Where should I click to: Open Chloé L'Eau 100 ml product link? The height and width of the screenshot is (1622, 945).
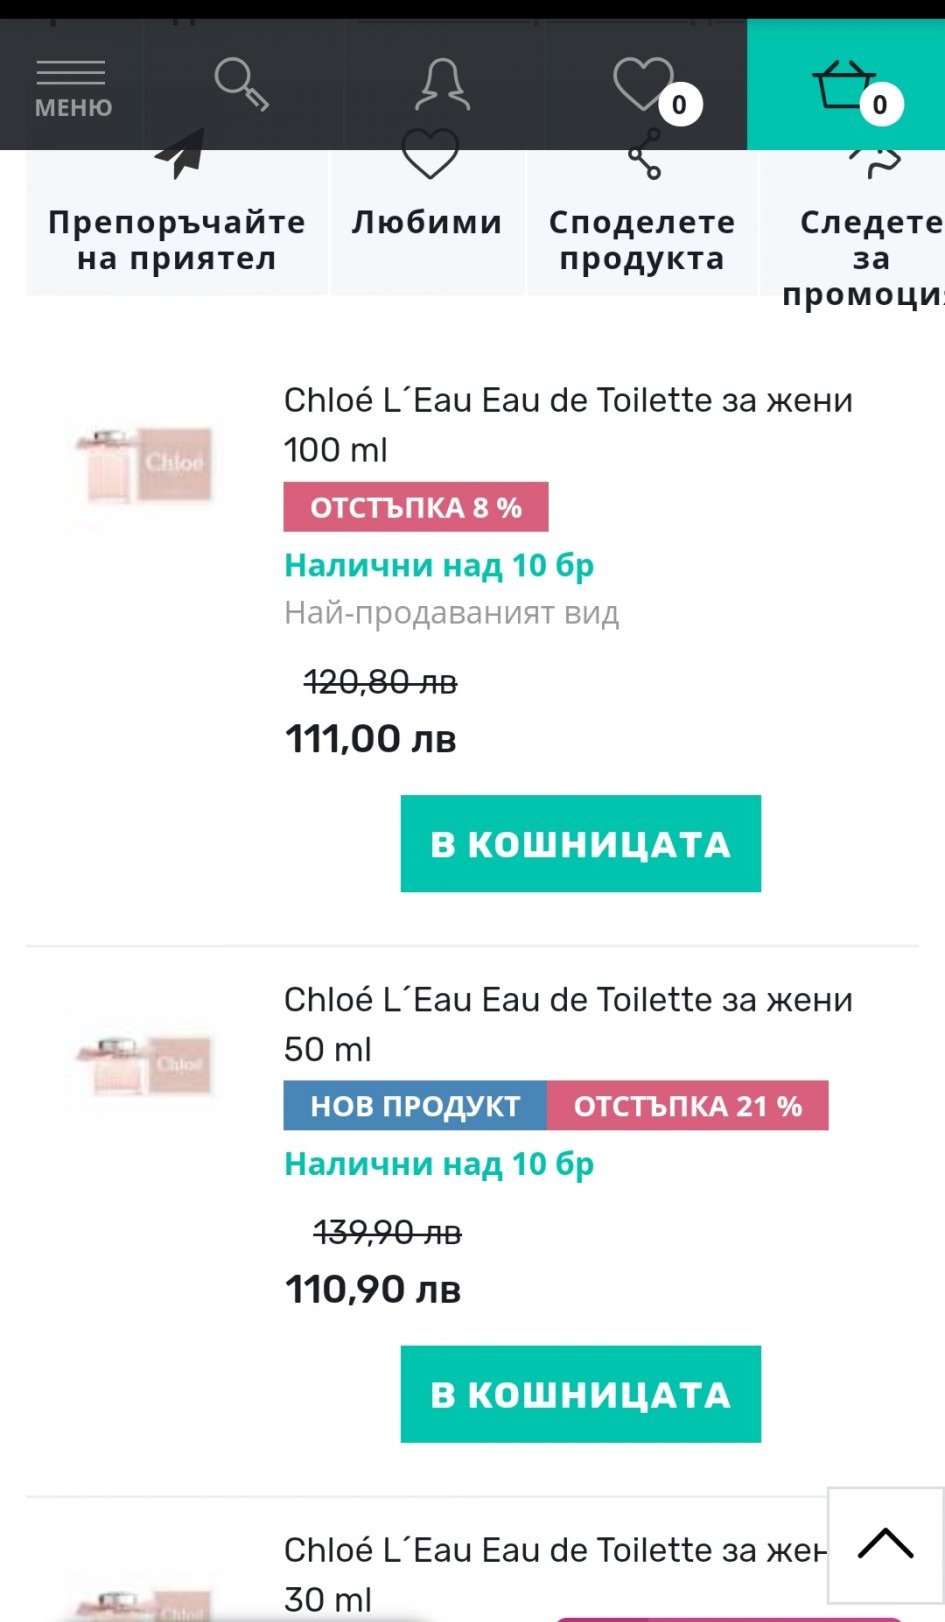(x=567, y=424)
